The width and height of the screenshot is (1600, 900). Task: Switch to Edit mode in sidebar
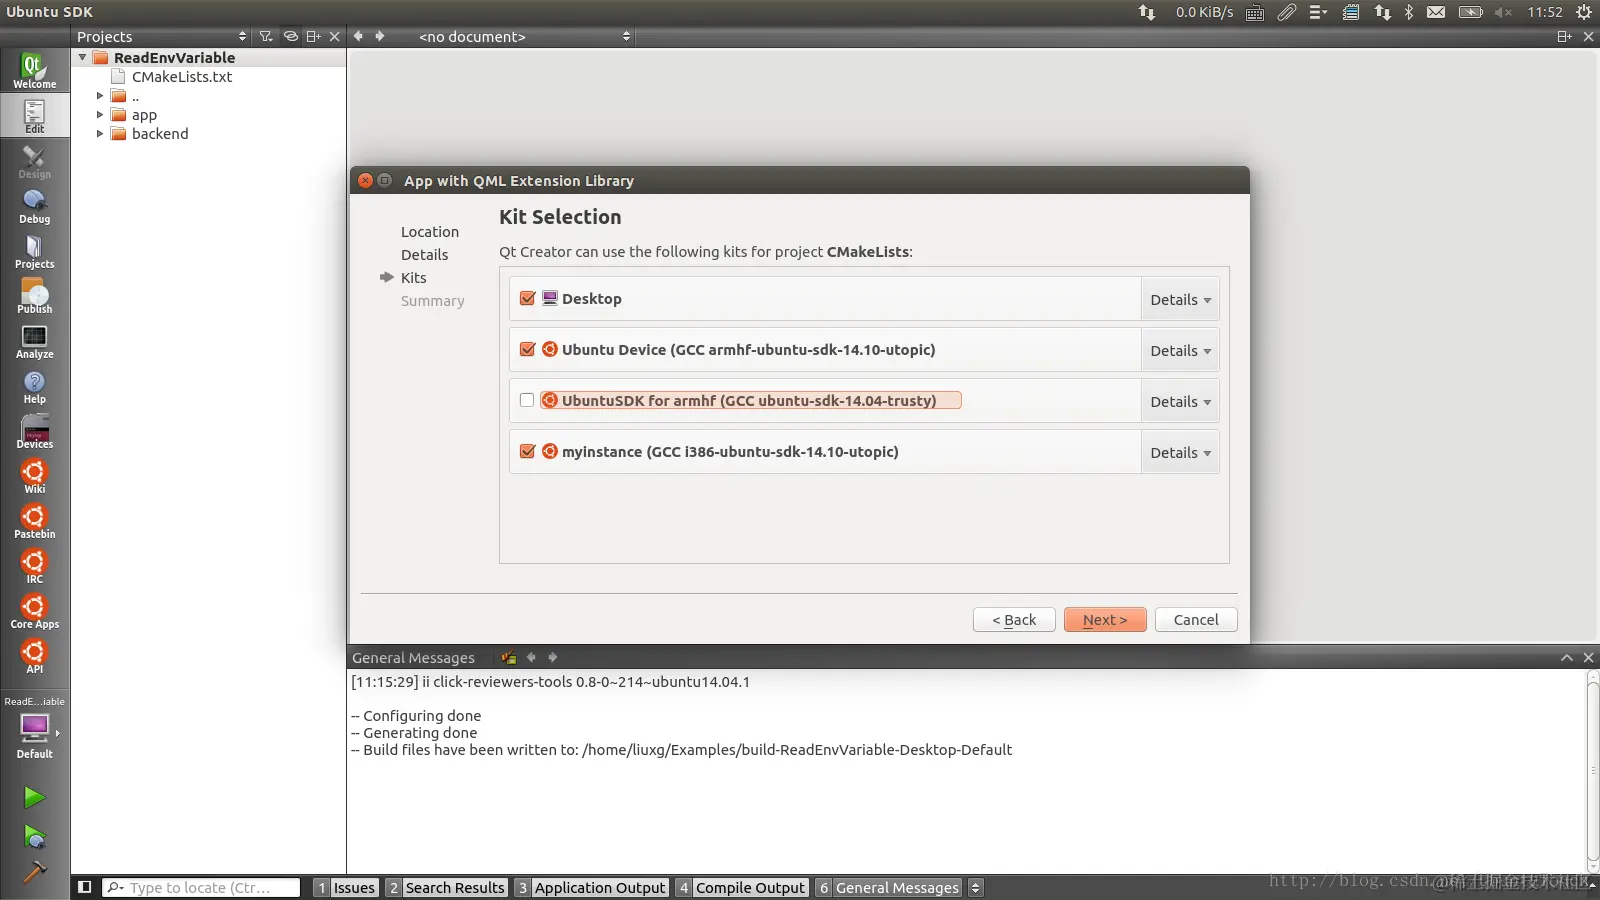point(34,116)
